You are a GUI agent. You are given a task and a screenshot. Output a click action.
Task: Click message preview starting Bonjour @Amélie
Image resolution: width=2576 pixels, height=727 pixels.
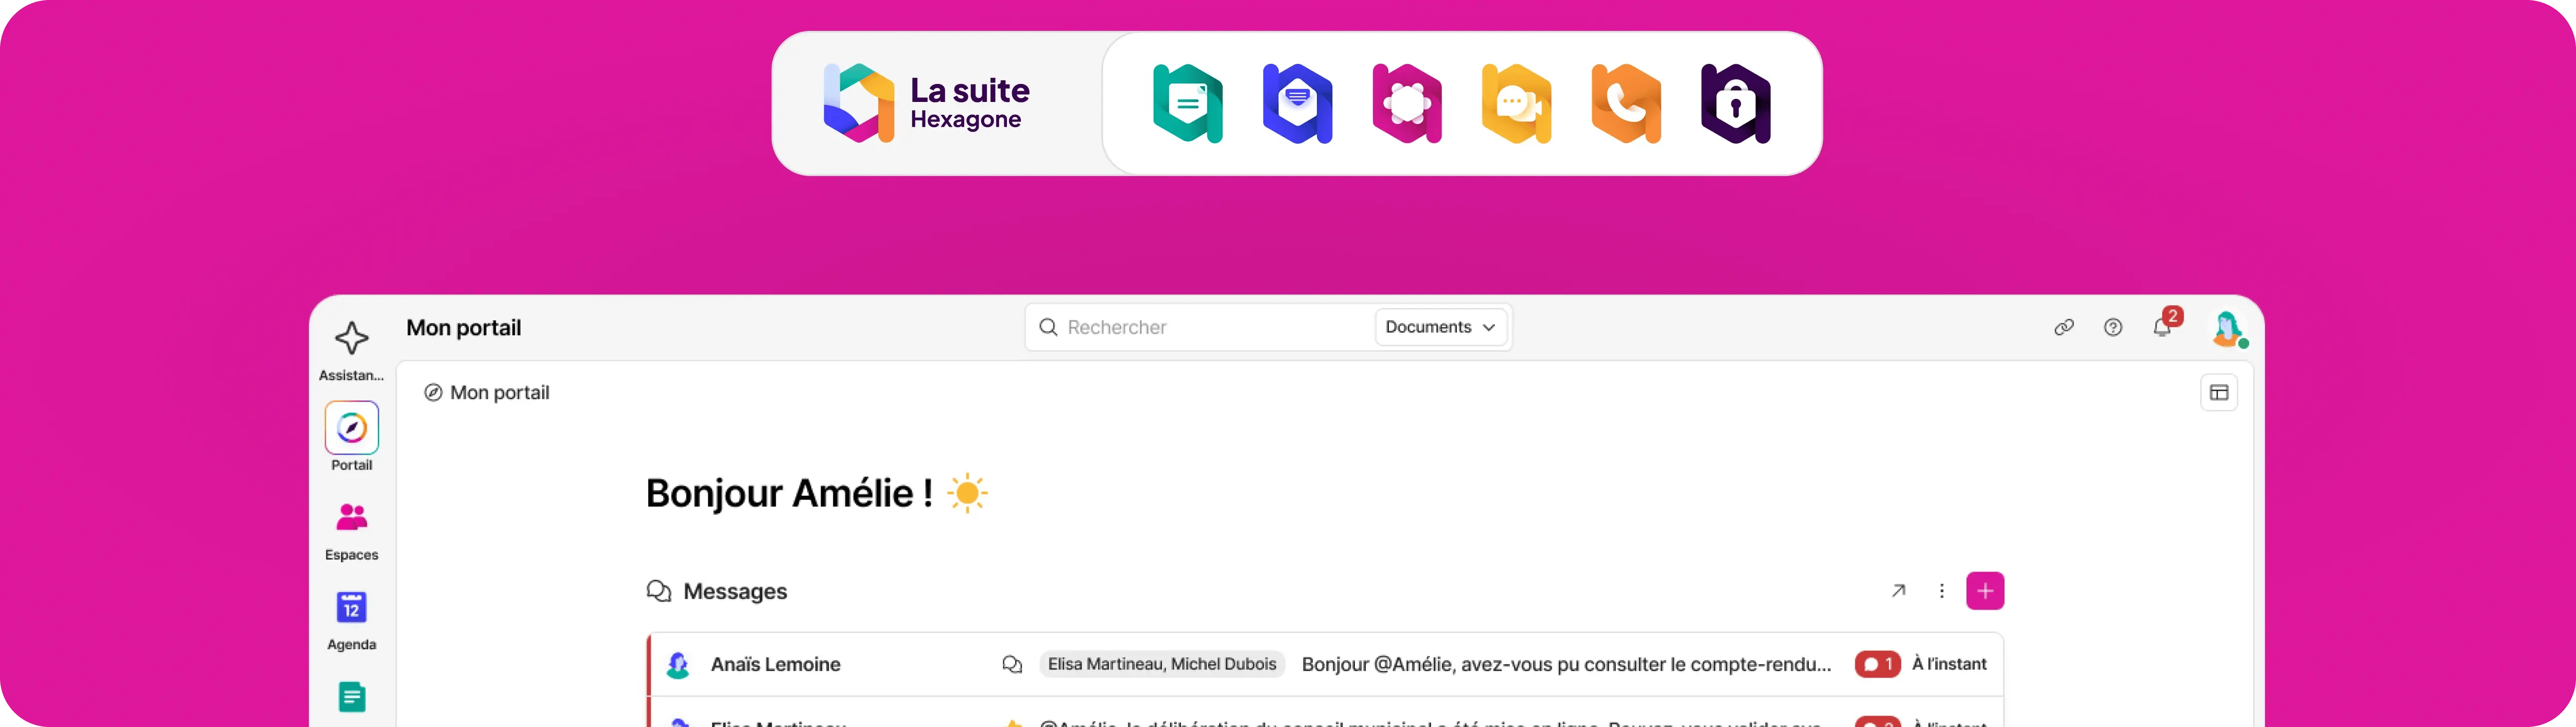pyautogui.click(x=1566, y=664)
